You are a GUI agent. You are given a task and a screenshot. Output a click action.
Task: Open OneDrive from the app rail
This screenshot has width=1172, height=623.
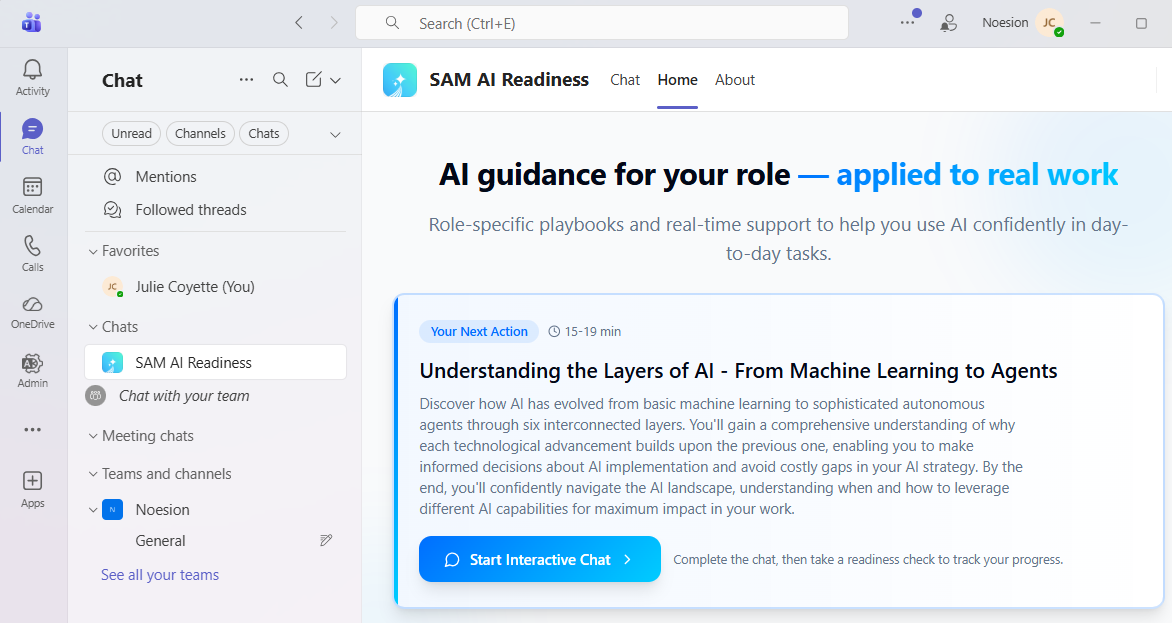(33, 304)
